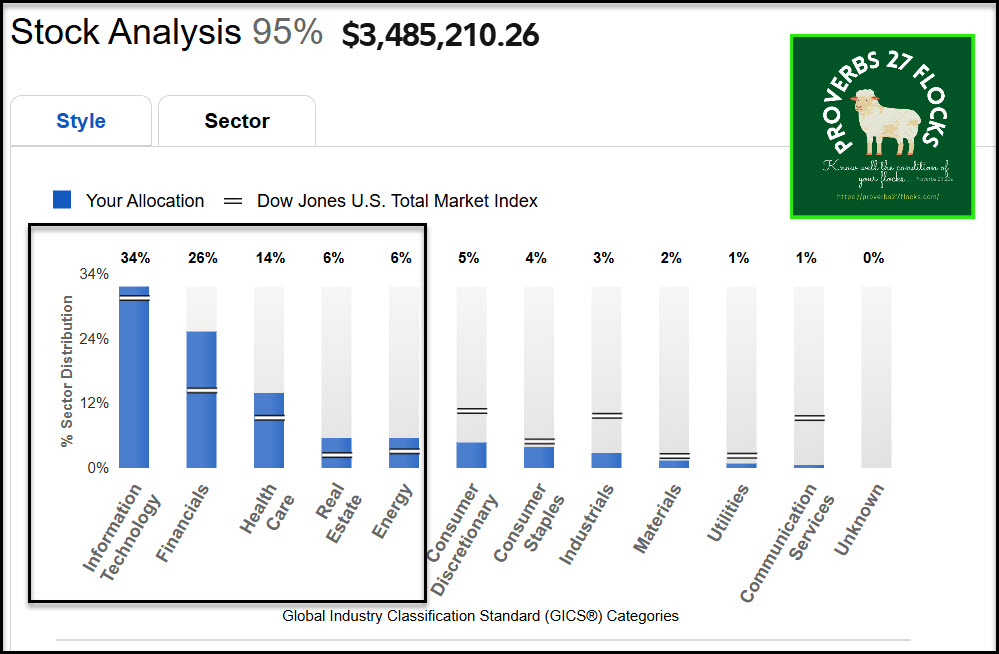Switch to the Style tab
The height and width of the screenshot is (654, 999).
pos(81,121)
